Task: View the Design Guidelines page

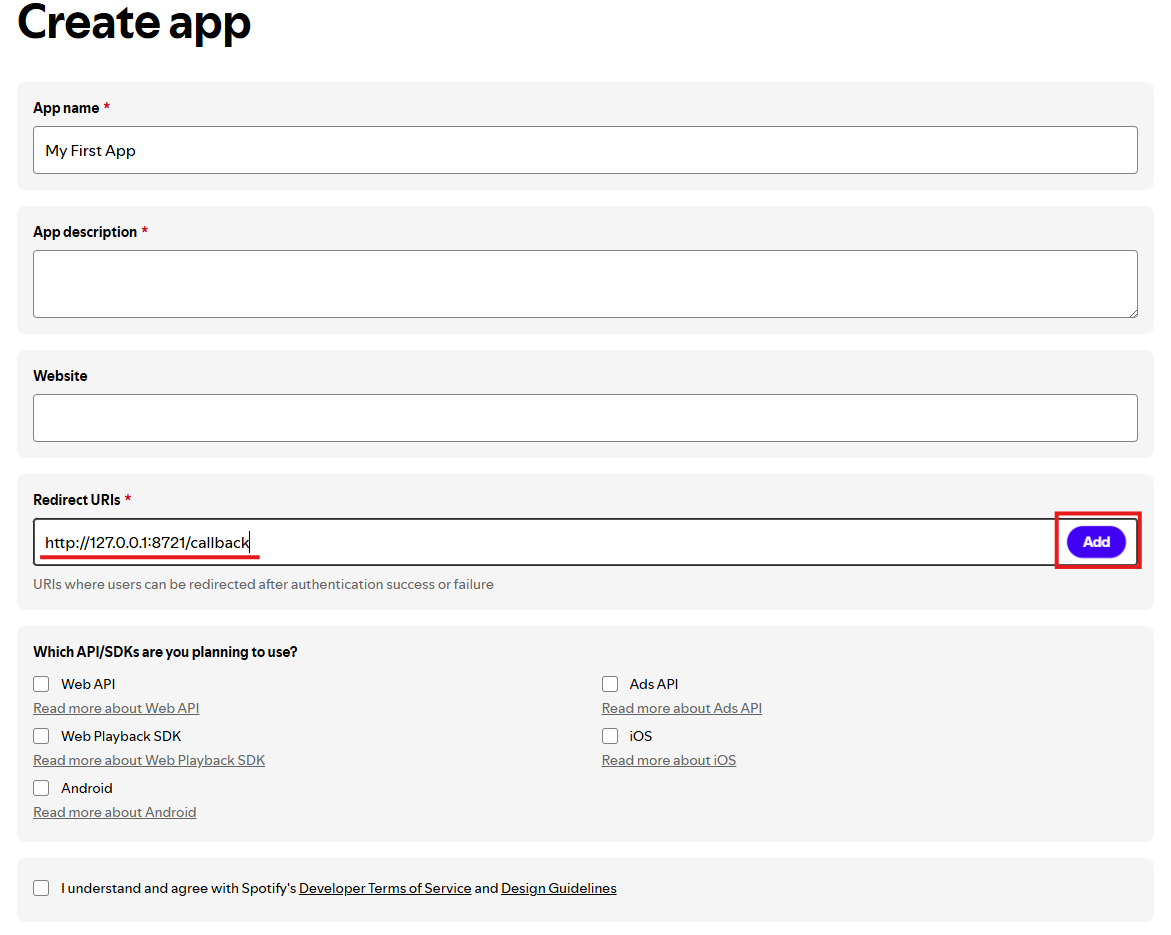Action: point(558,887)
